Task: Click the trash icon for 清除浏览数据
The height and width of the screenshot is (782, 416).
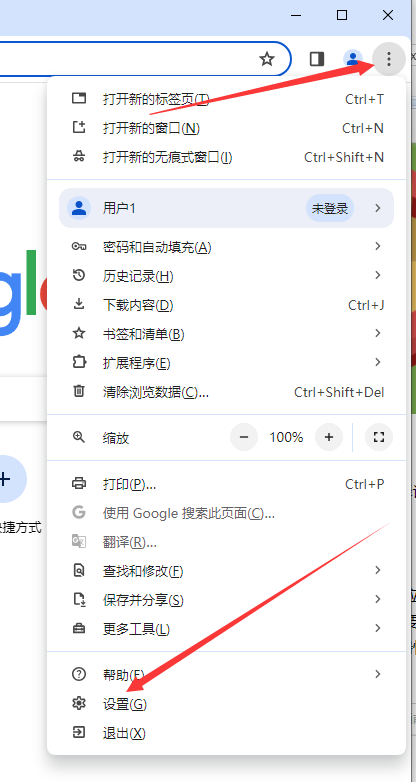Action: [79, 391]
